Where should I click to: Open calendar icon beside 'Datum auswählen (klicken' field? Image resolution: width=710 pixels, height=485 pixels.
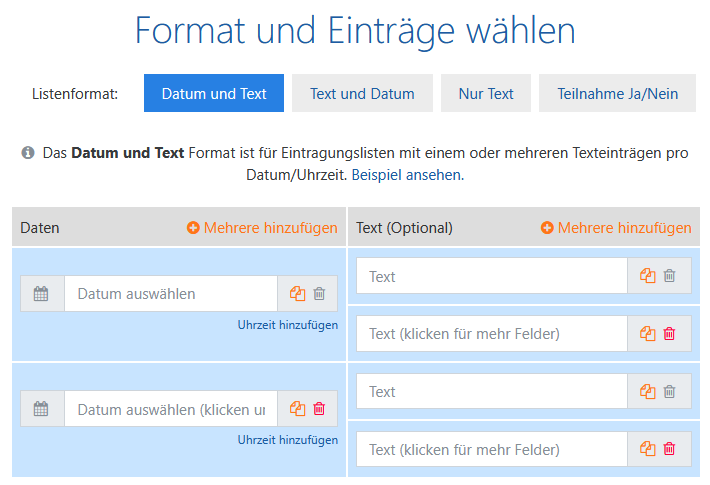tap(41, 409)
